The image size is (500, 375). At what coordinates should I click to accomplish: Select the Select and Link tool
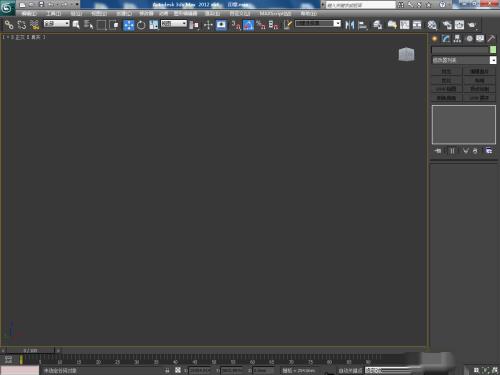pos(9,25)
